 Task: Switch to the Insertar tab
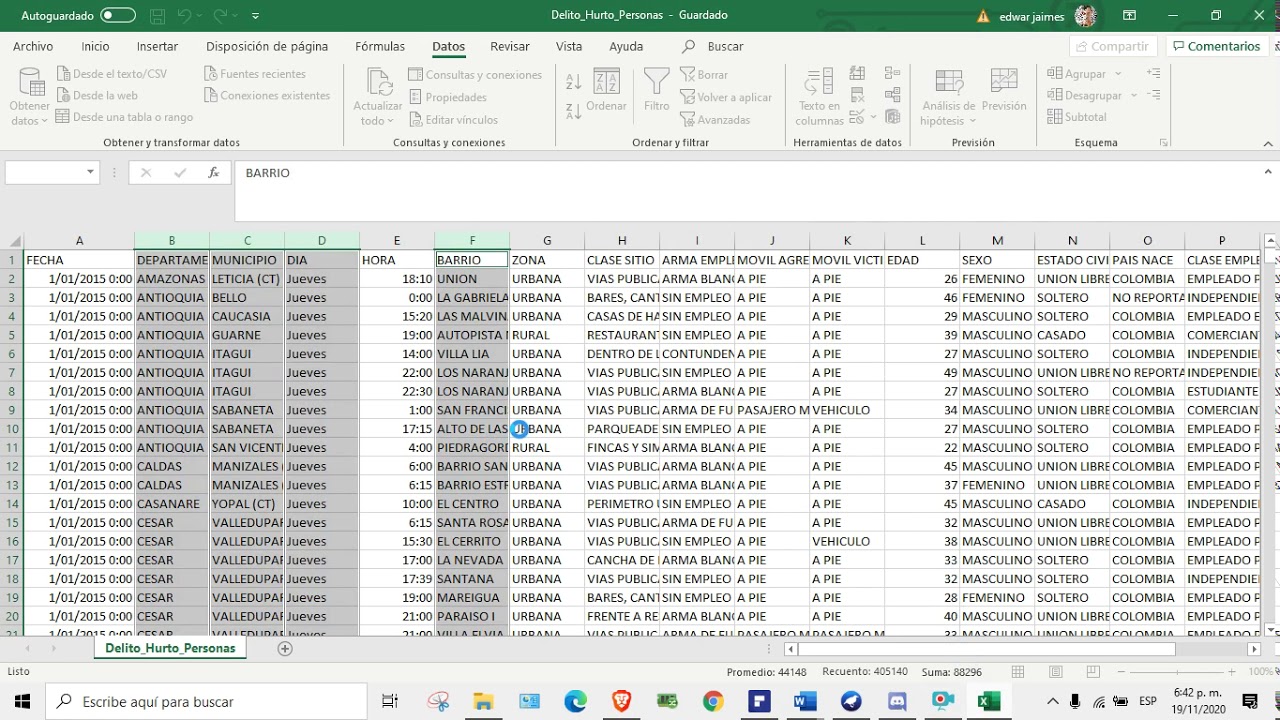point(157,46)
